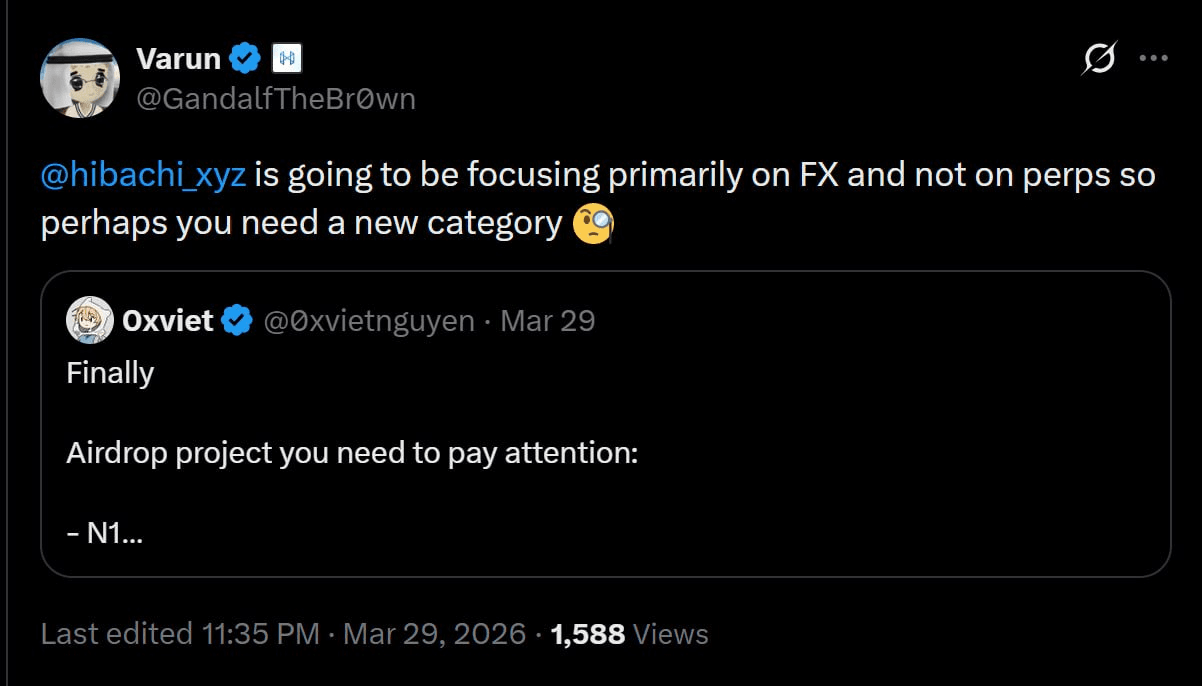Click the 0xviet display name
The image size is (1202, 686).
[167, 321]
